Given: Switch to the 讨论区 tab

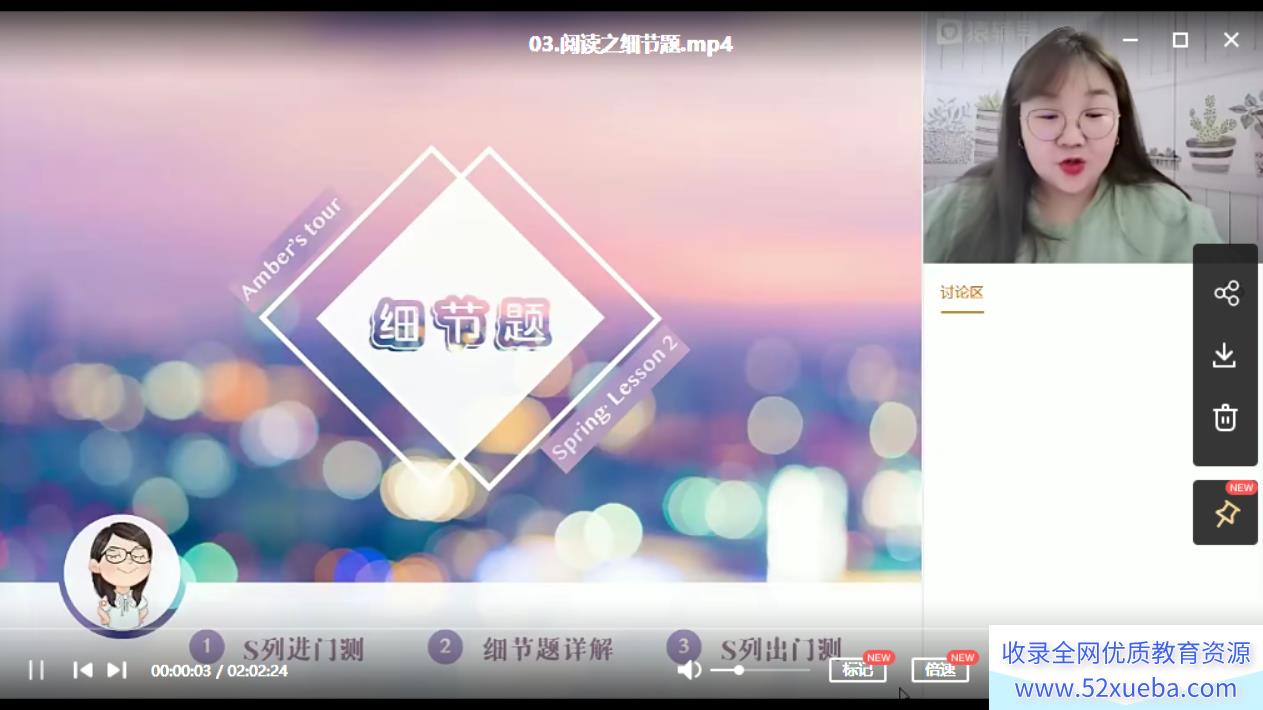Looking at the screenshot, I should [x=962, y=293].
